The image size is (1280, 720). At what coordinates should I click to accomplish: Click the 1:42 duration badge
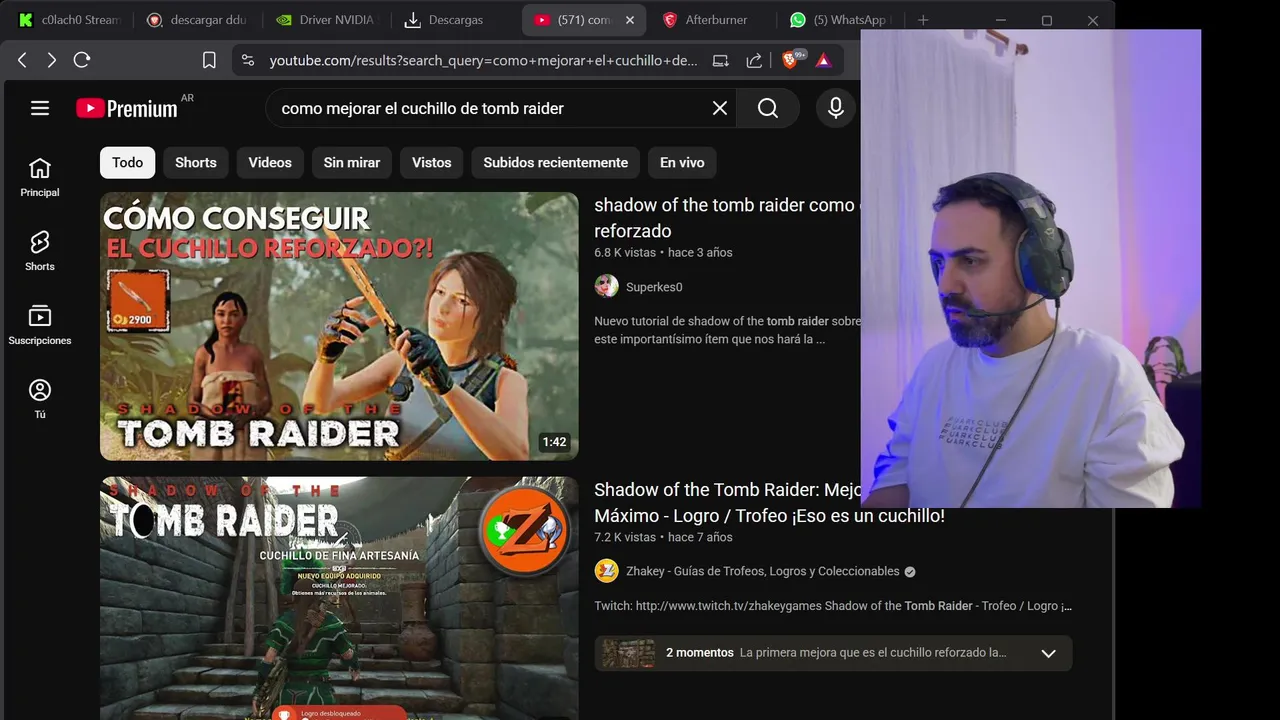554,442
